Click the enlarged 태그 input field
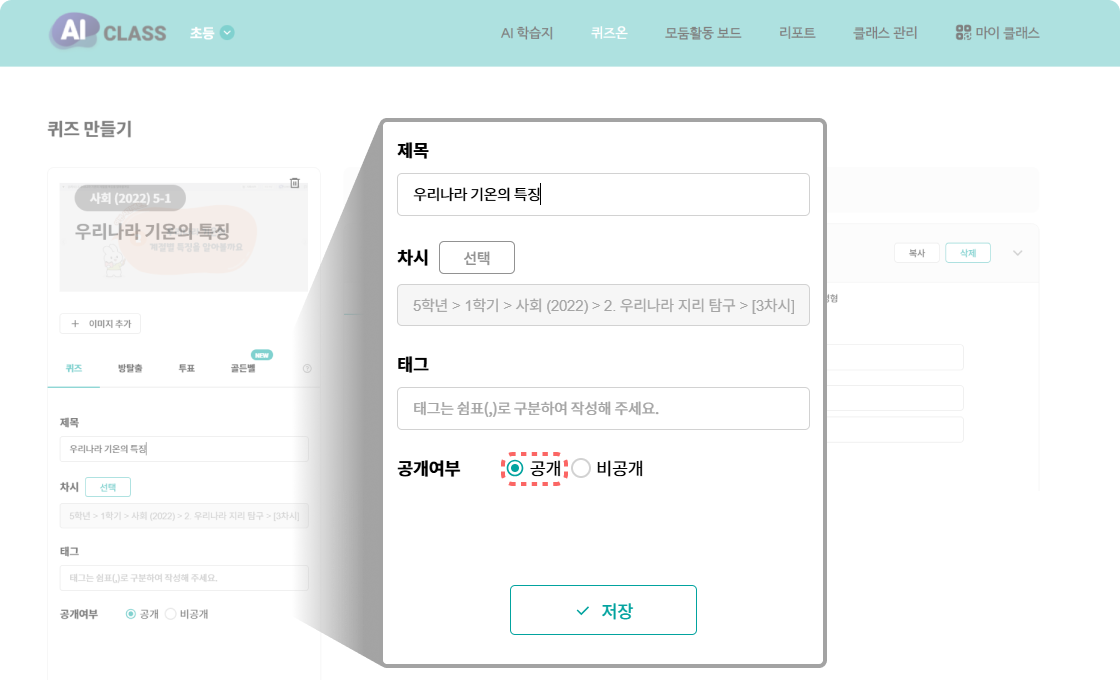Screen dimensions: 1120x680 pyautogui.click(x=603, y=408)
